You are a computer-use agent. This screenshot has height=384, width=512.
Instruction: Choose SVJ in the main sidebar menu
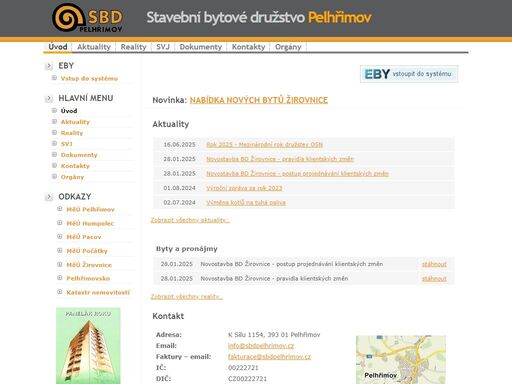pyautogui.click(x=66, y=144)
